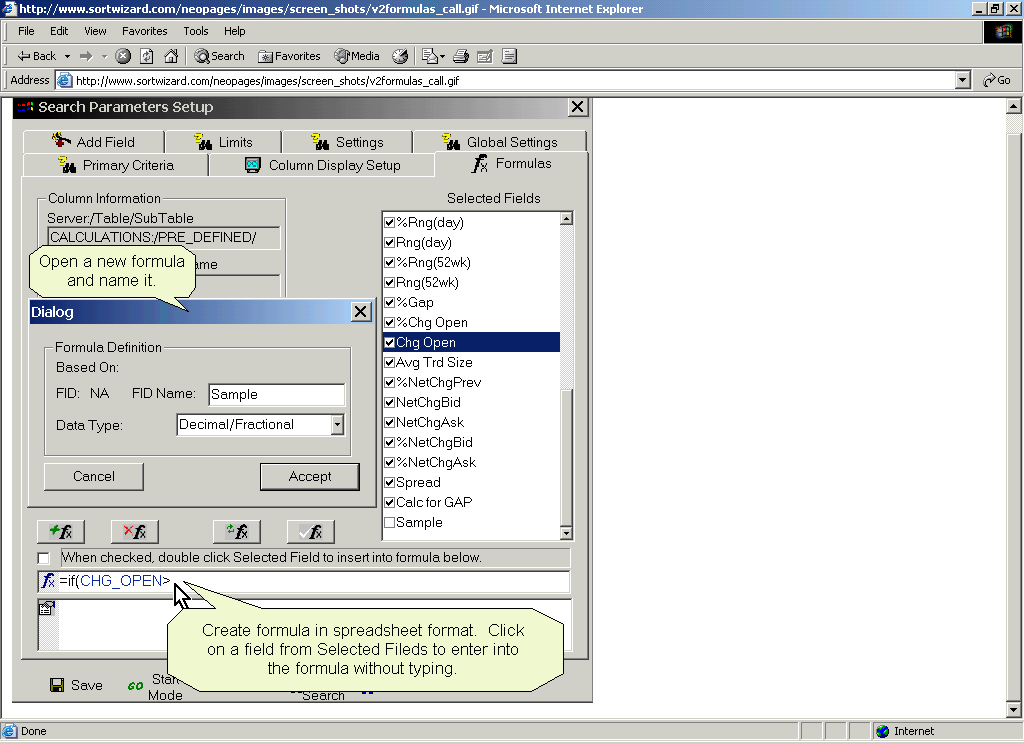1024x744 pixels.
Task: Switch to the Column Display Setup tab
Action: 322,165
